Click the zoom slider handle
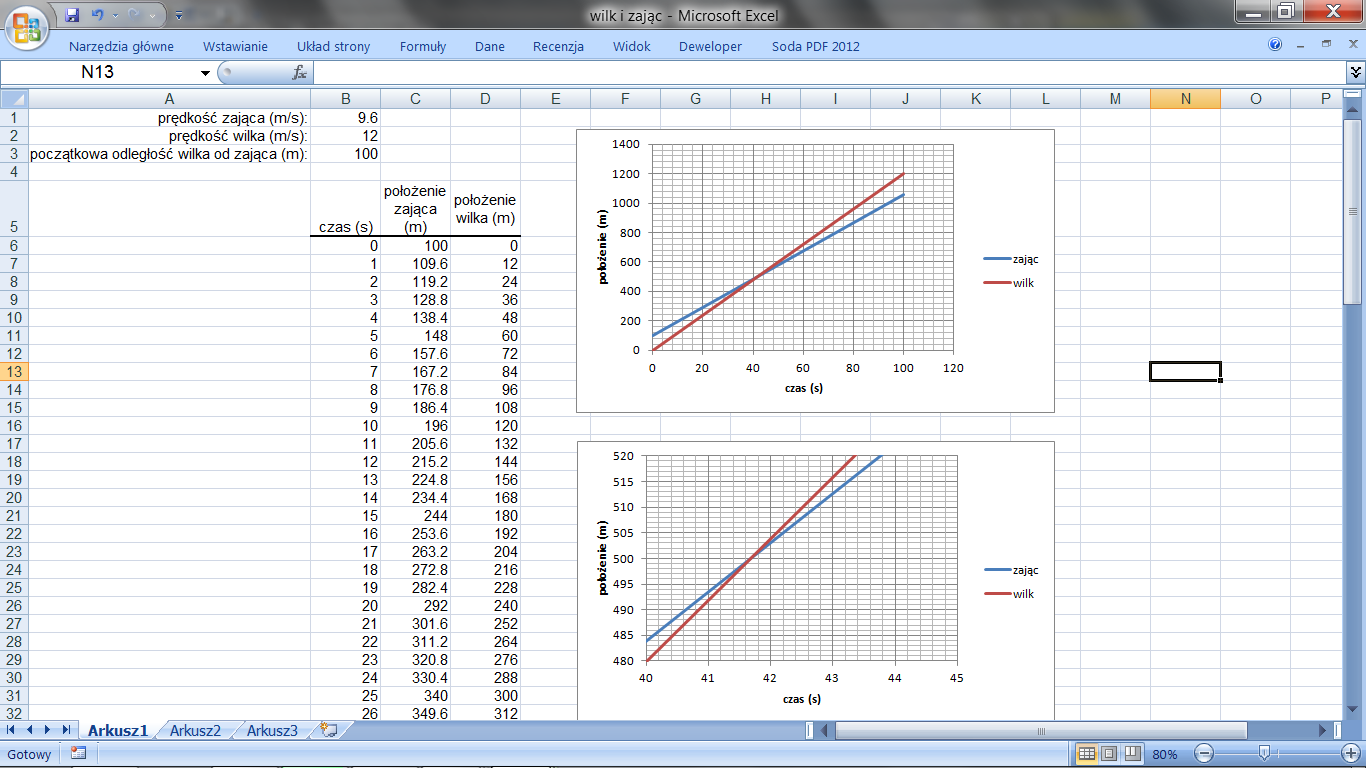 [x=1264, y=753]
